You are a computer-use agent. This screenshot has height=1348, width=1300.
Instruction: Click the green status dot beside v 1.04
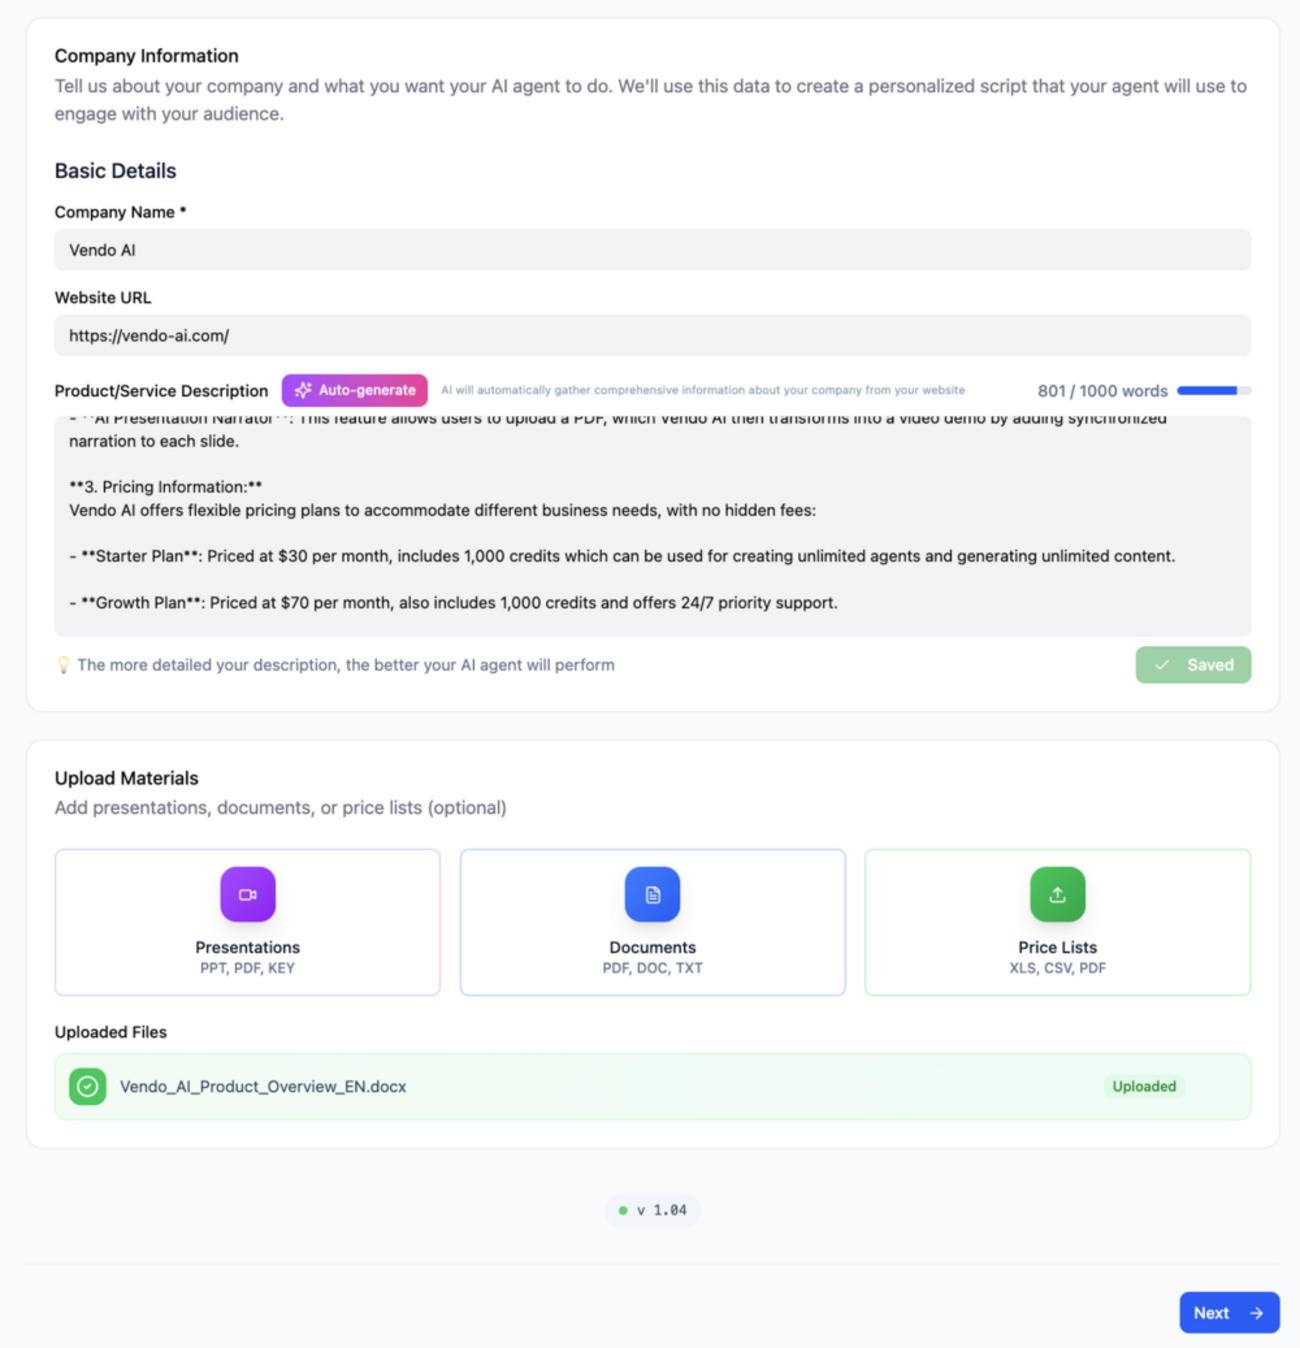pyautogui.click(x=622, y=1209)
